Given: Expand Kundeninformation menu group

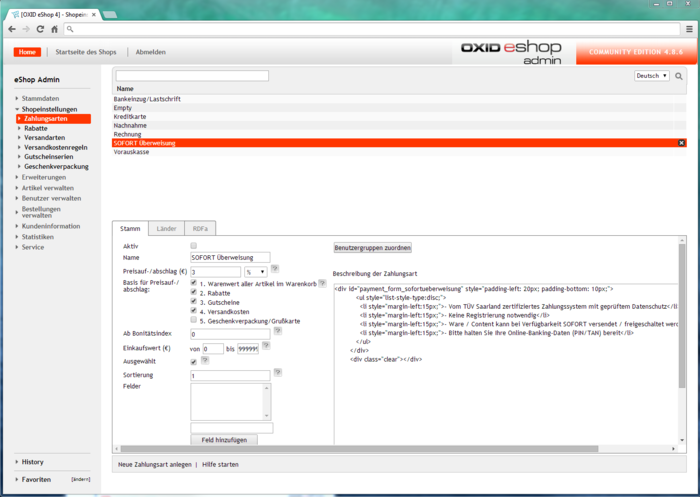Looking at the screenshot, I should (x=51, y=226).
